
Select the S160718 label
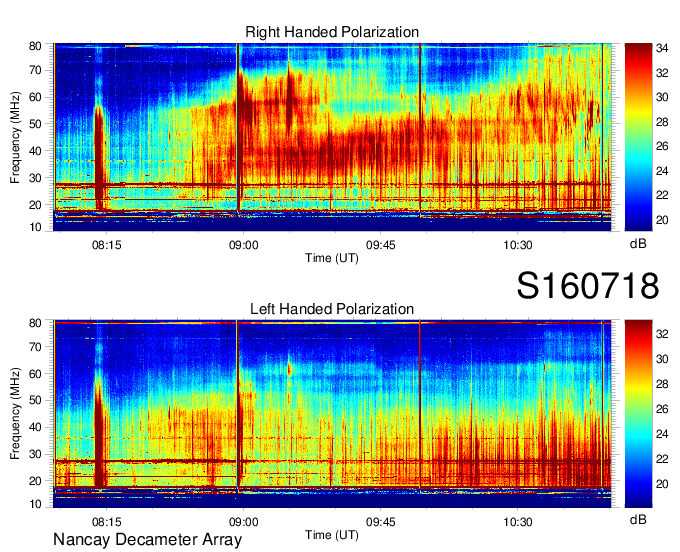click(588, 286)
